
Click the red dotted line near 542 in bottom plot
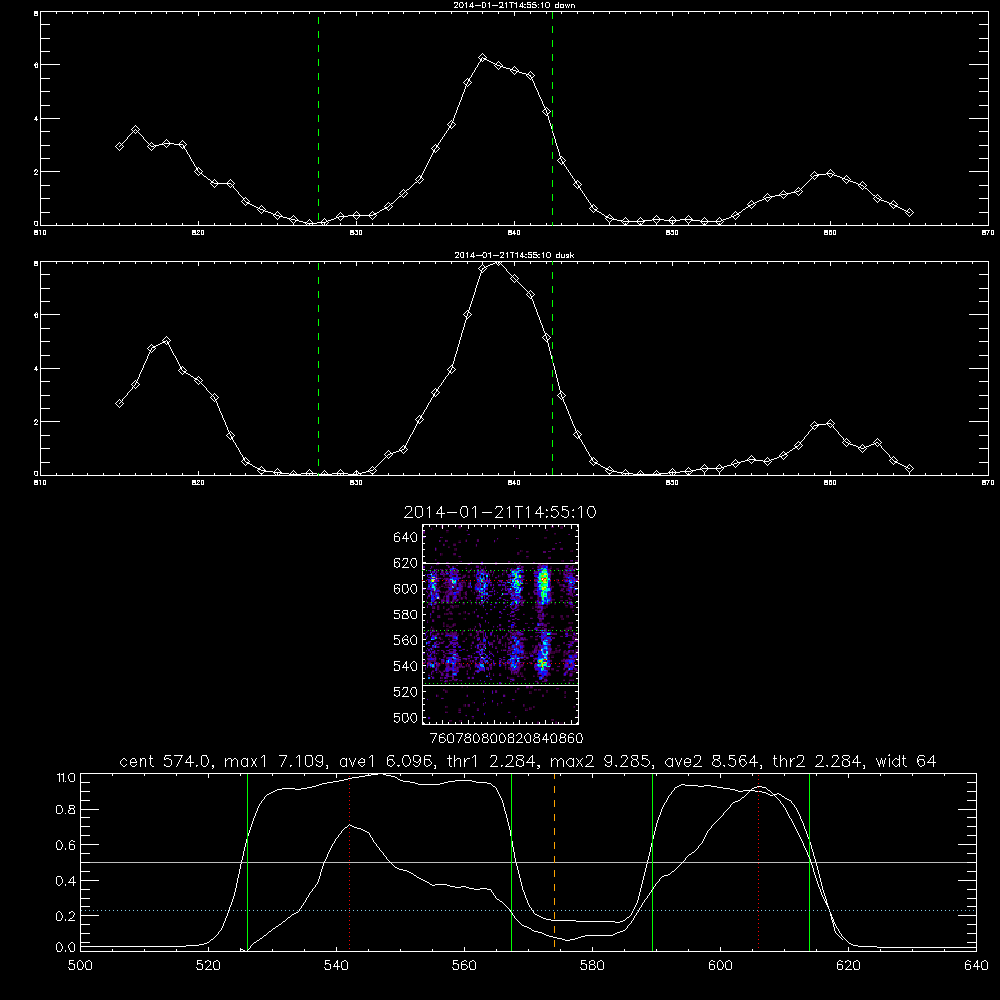[349, 862]
